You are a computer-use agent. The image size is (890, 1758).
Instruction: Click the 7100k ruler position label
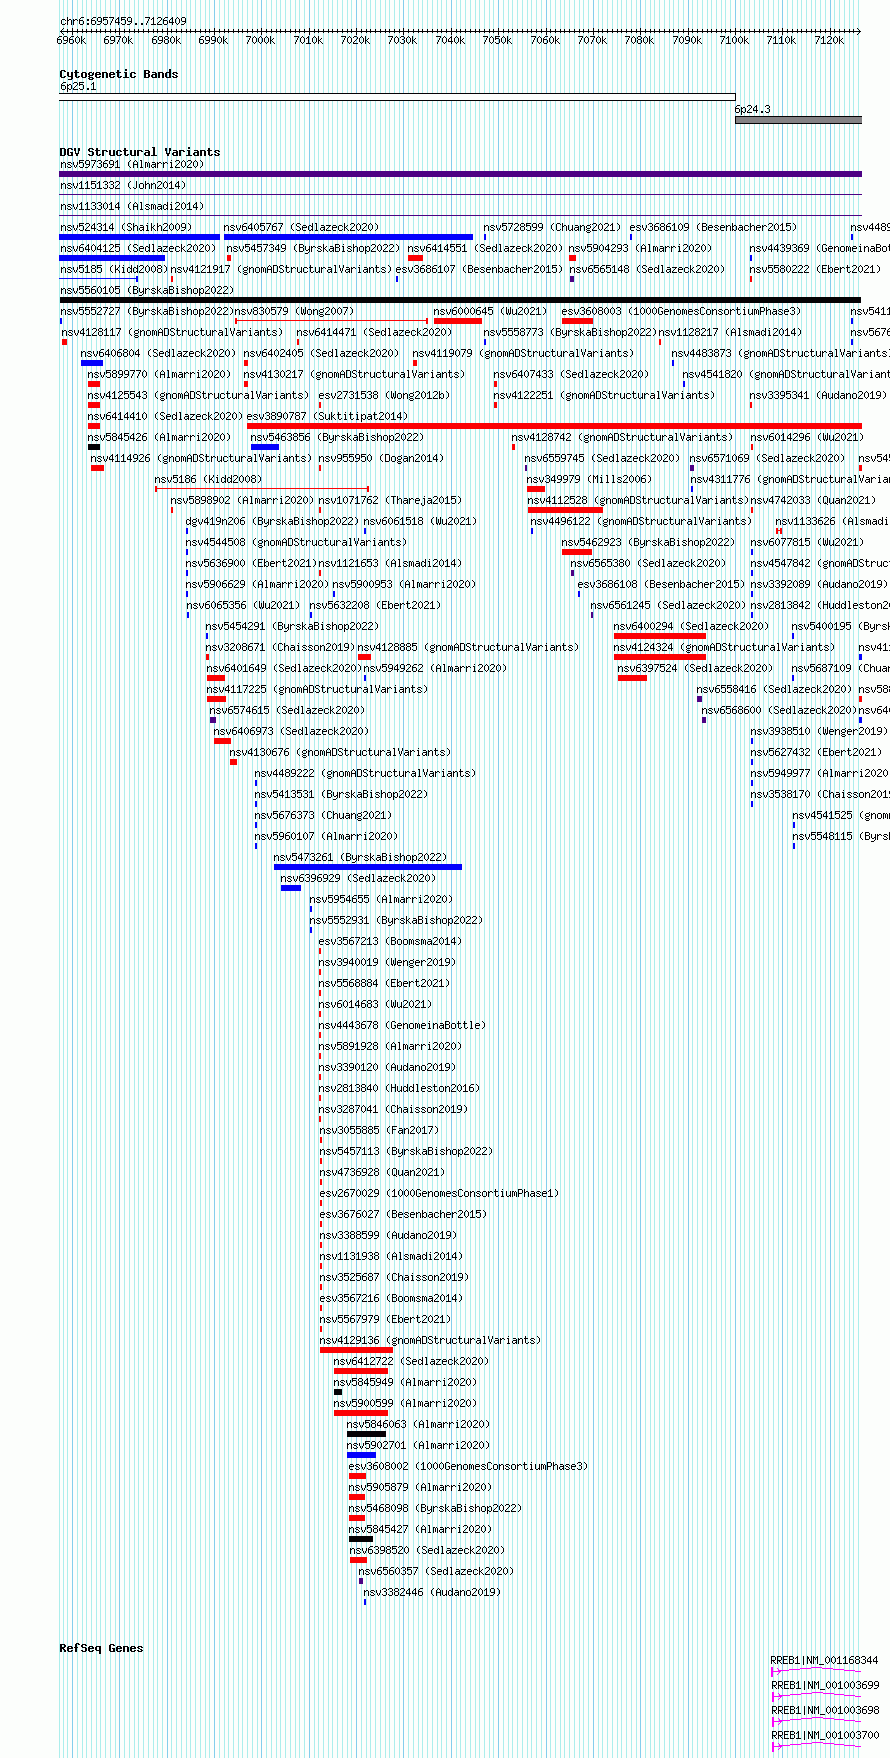click(734, 40)
